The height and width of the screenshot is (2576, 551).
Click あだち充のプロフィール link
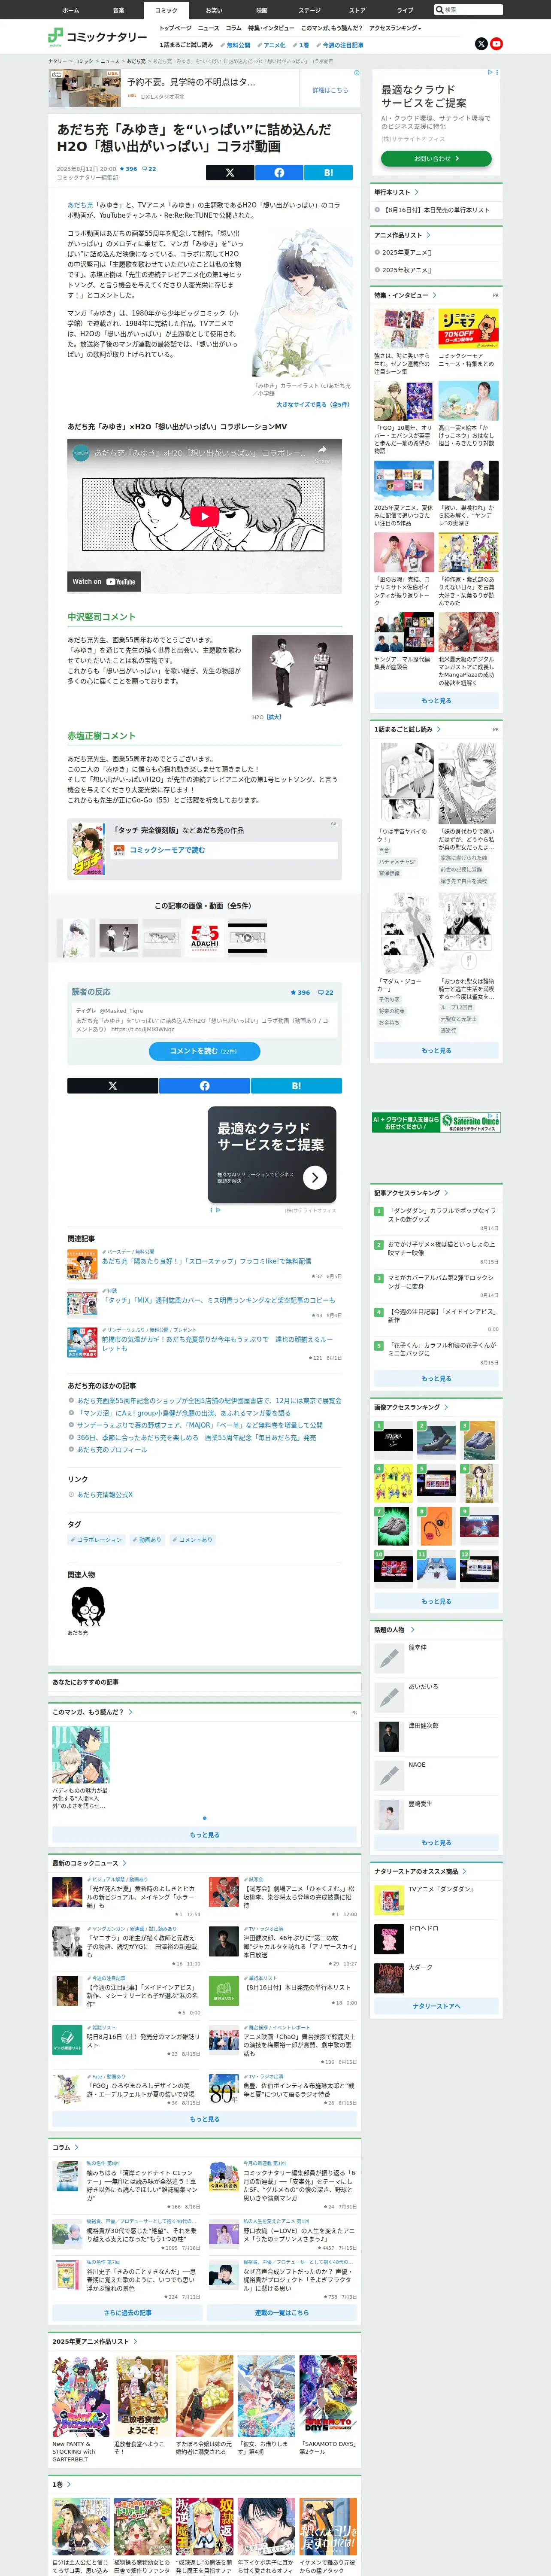click(111, 1450)
